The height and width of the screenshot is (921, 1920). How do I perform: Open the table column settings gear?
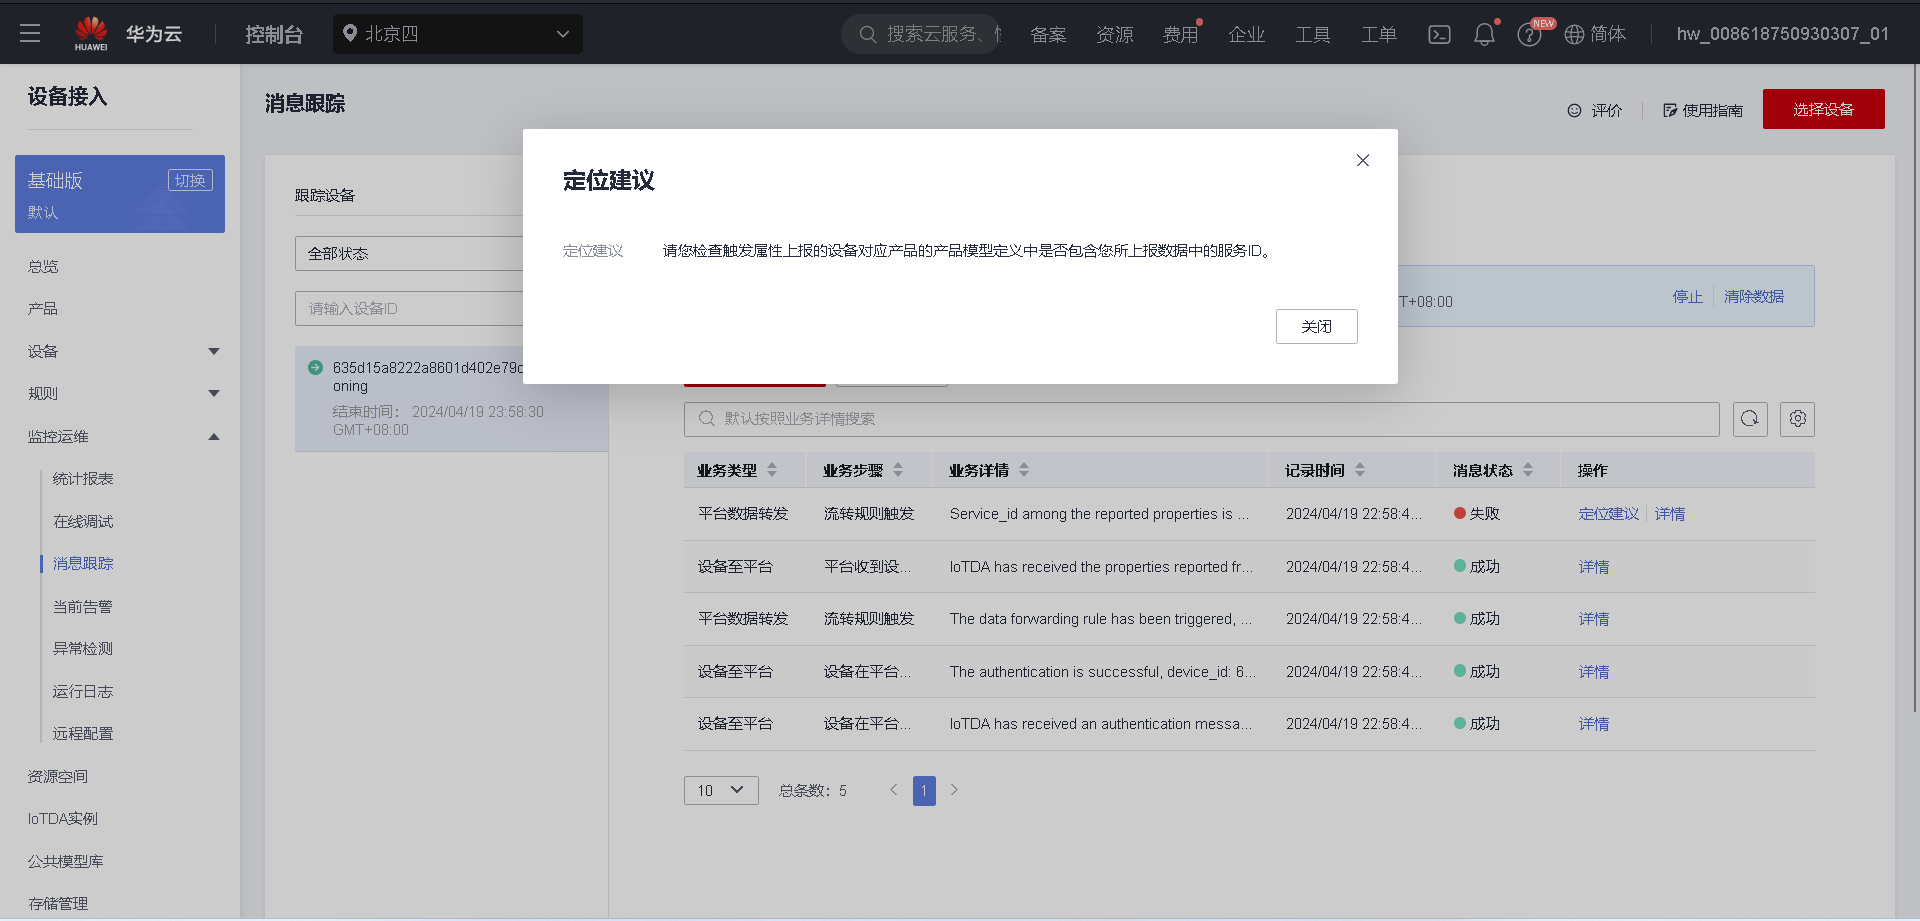1797,419
